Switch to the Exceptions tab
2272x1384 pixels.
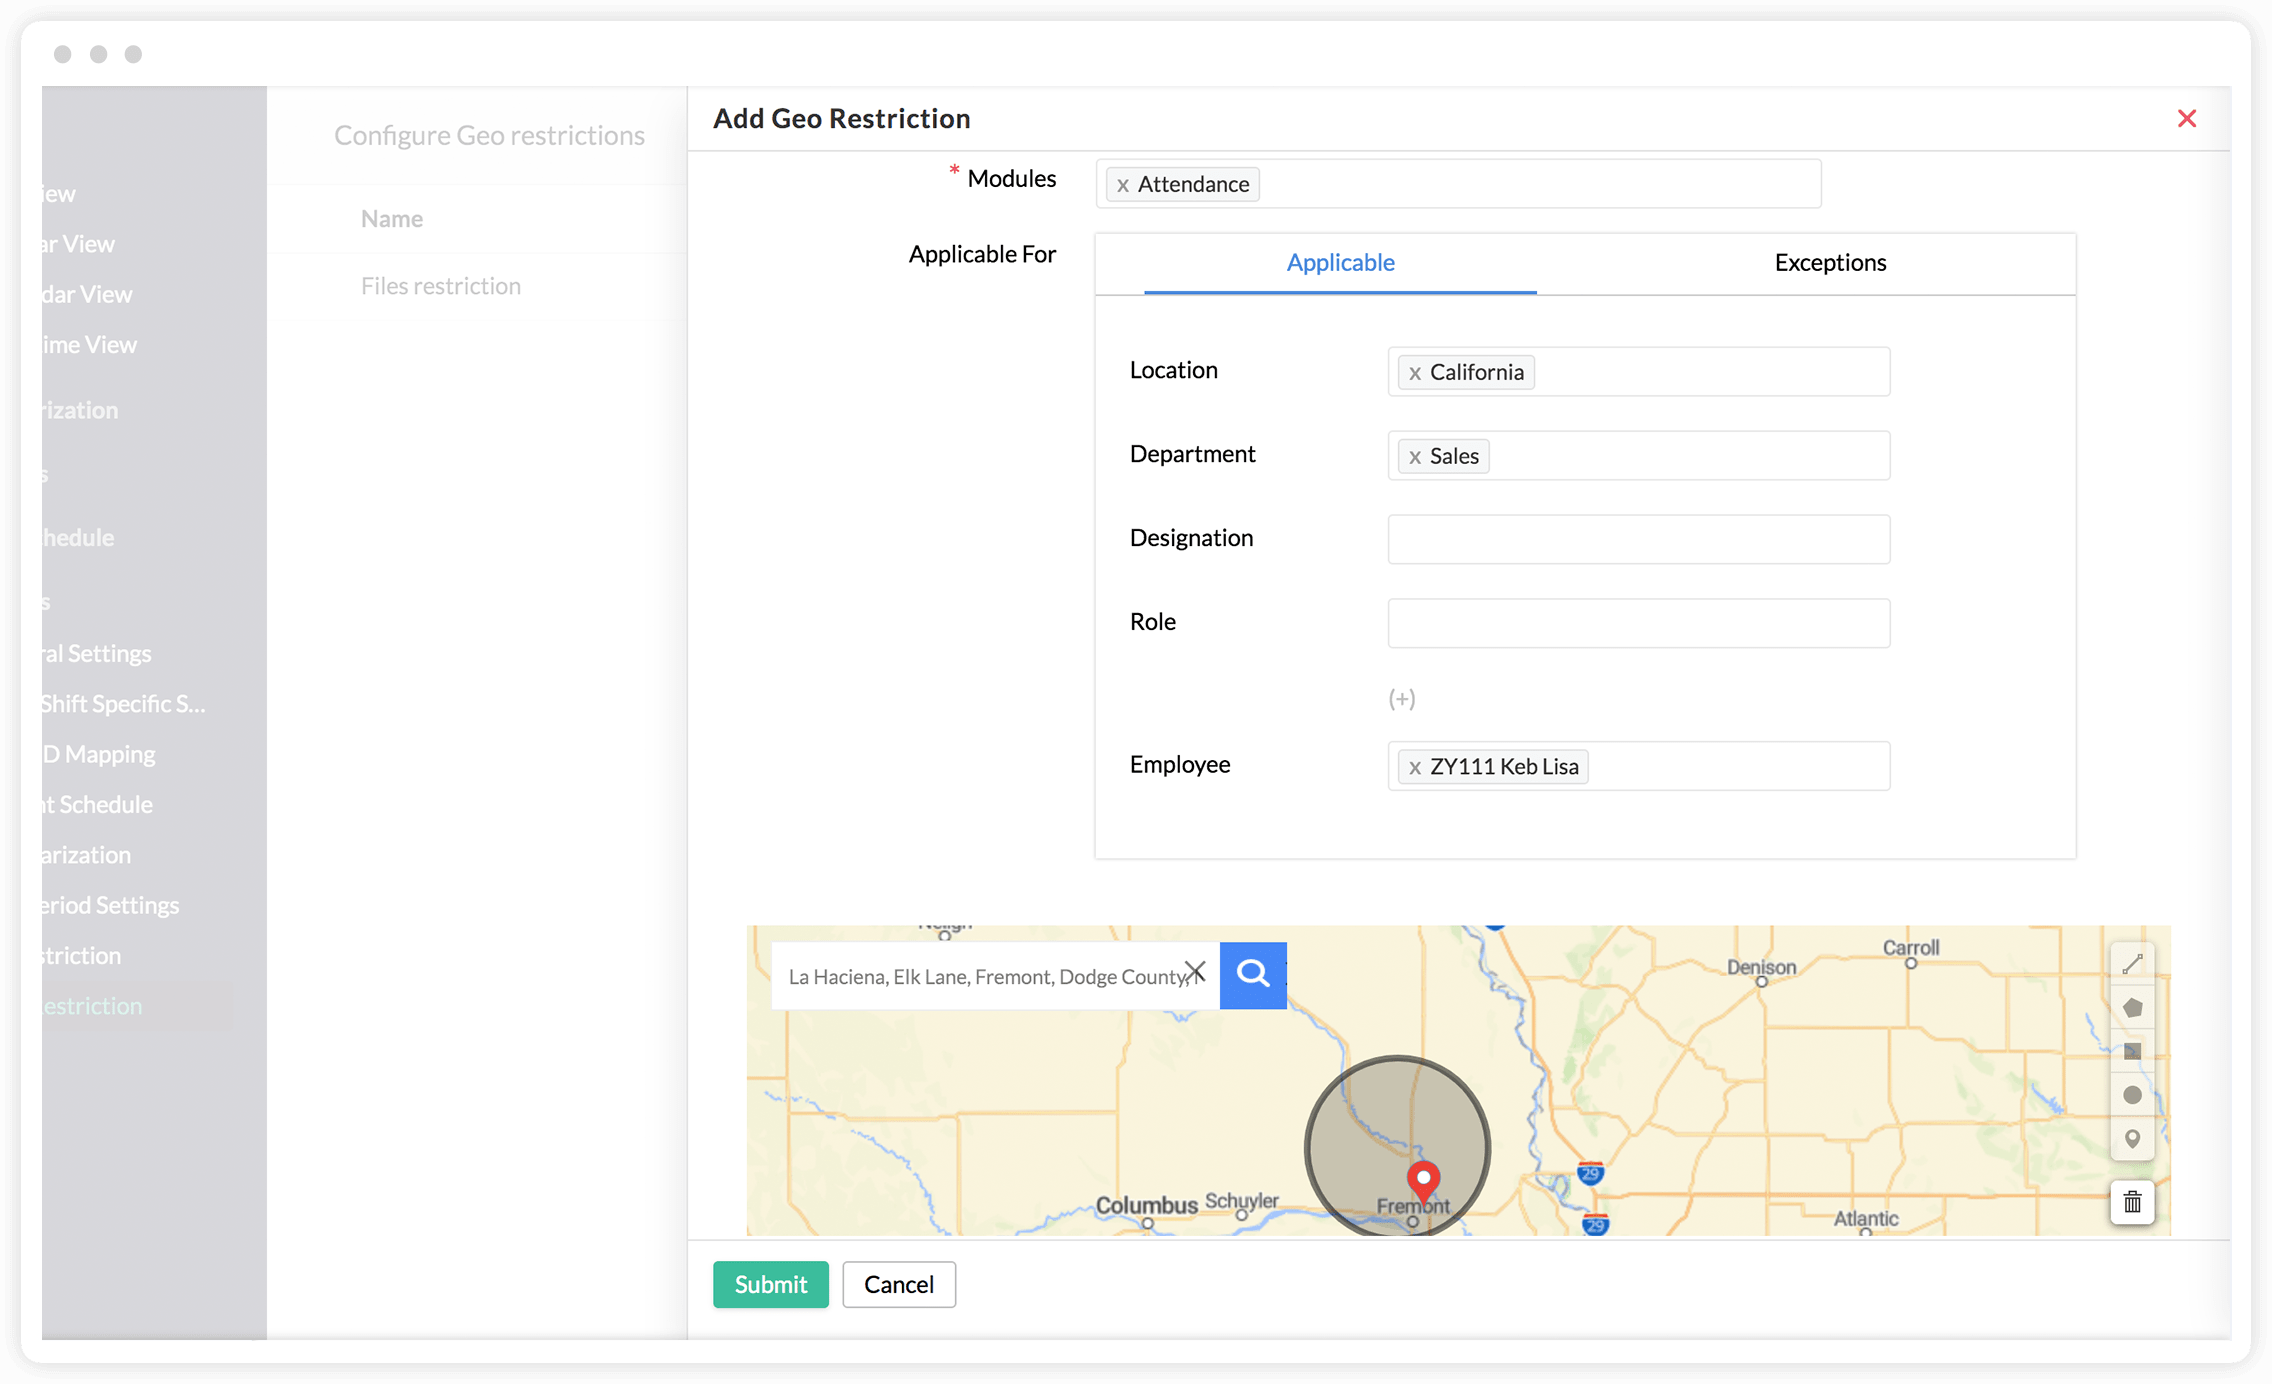click(x=1829, y=260)
